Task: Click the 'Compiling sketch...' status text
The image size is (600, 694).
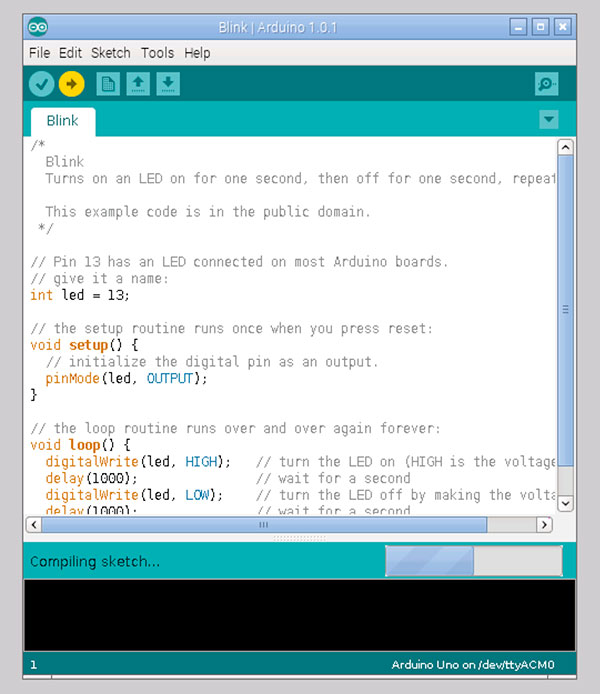Action: (95, 562)
